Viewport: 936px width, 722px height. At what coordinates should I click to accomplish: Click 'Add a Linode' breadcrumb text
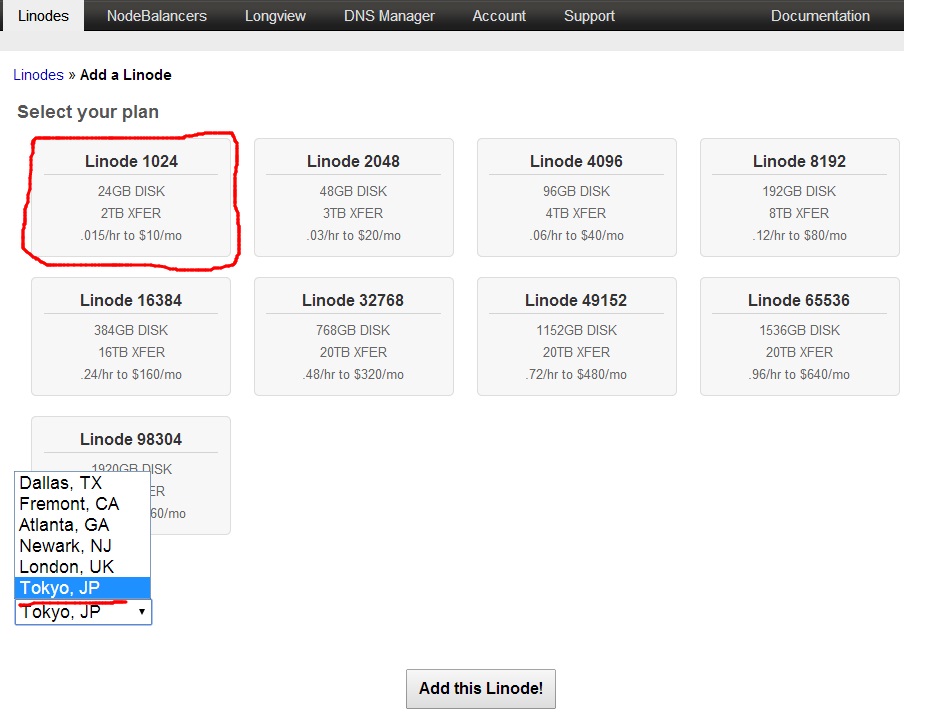tap(126, 75)
